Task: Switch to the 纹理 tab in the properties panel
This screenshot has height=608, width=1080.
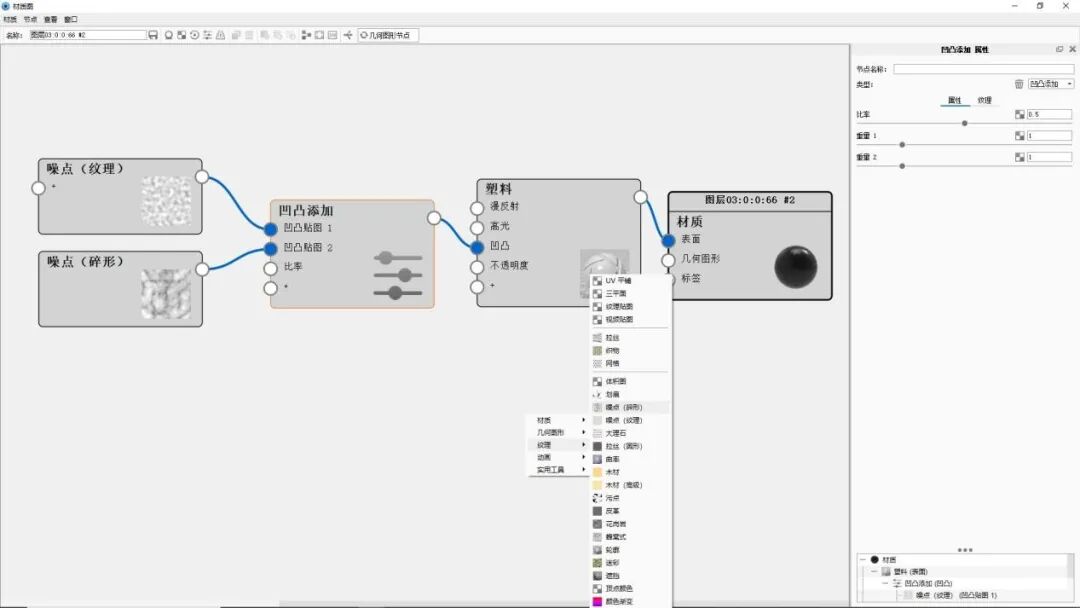Action: (x=984, y=101)
